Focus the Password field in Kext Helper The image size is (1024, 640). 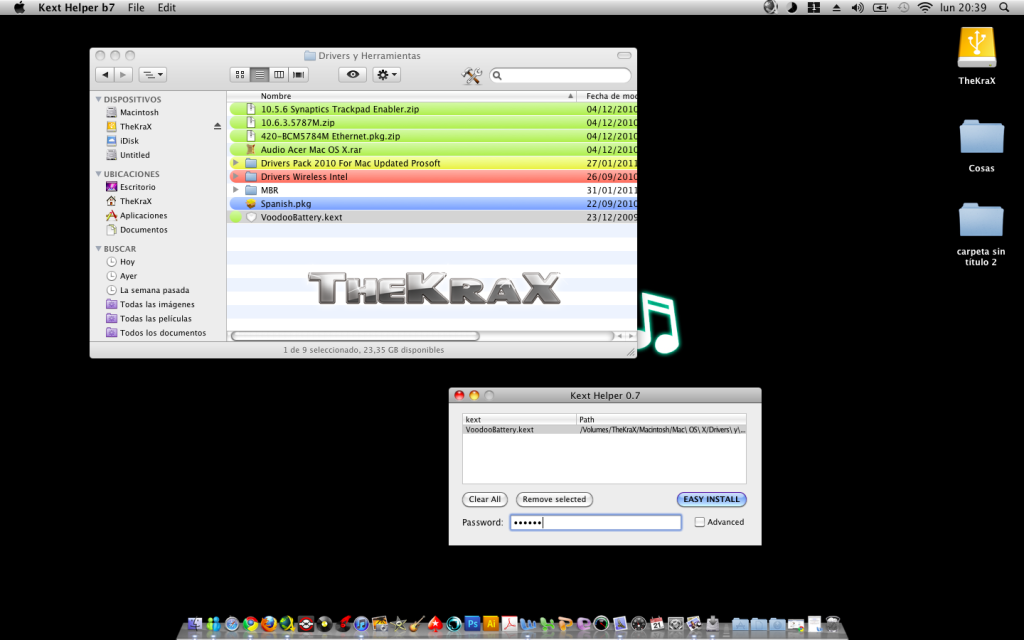pyautogui.click(x=596, y=522)
